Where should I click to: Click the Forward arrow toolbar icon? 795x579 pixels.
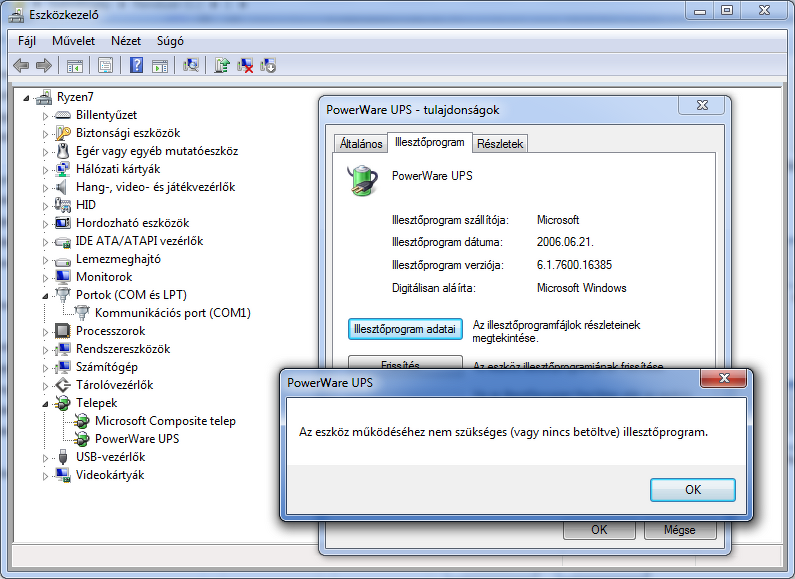click(x=44, y=65)
